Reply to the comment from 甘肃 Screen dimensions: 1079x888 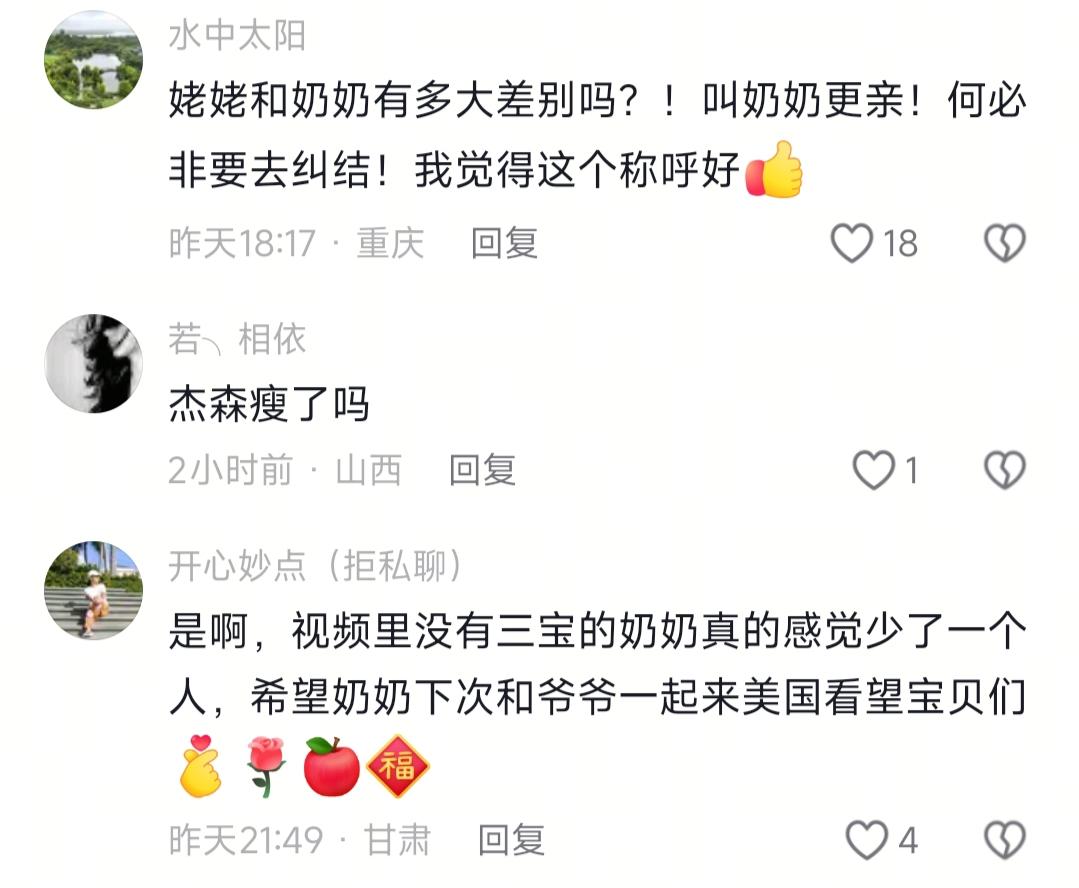coord(511,841)
